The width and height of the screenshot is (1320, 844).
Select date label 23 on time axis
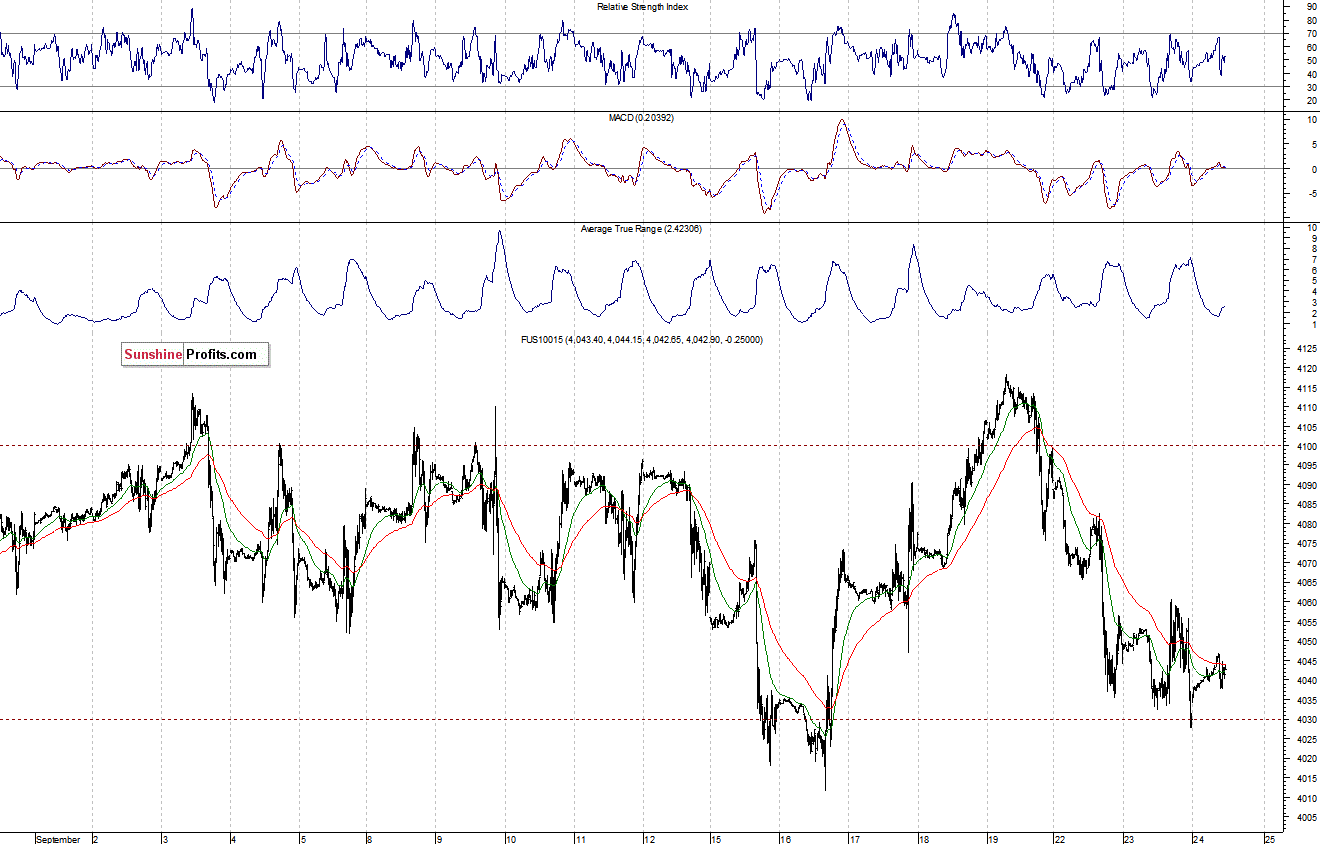click(1128, 839)
